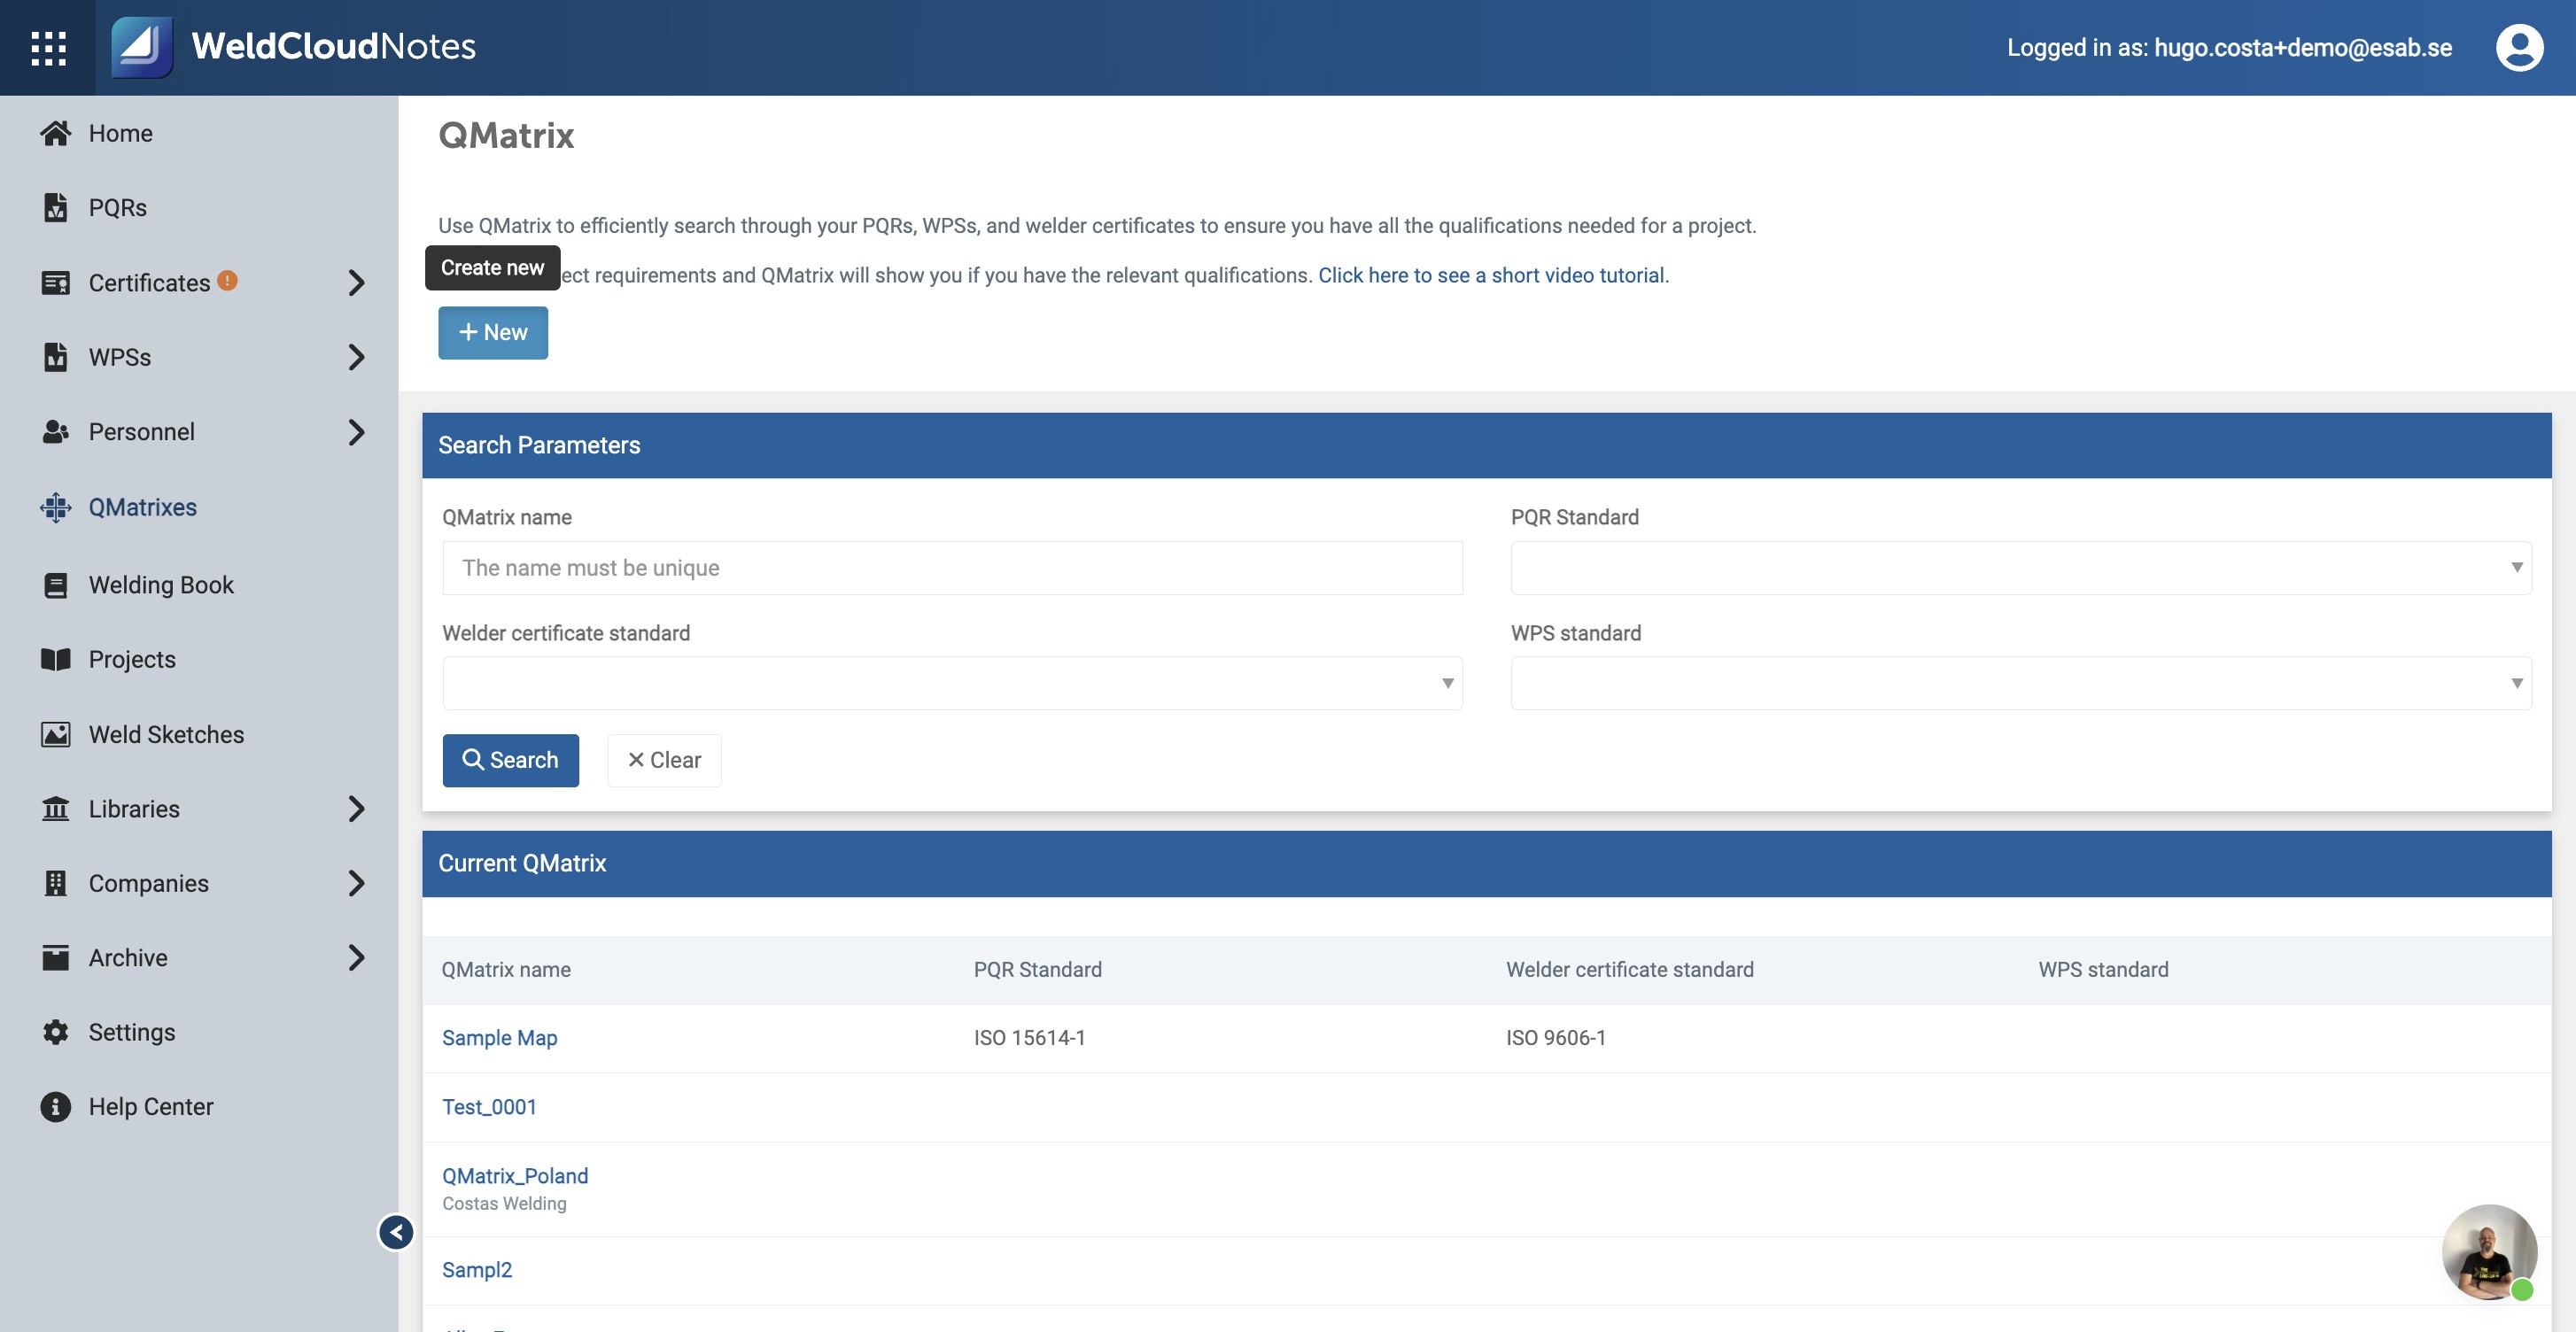Open Settings menu item
The image size is (2576, 1332).
coord(132,1032)
